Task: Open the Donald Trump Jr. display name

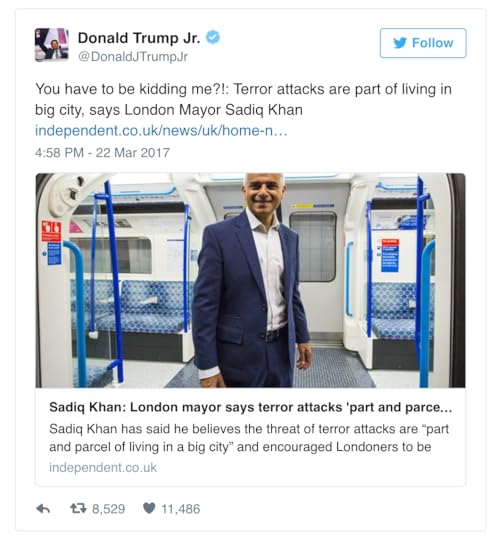Action: click(139, 38)
